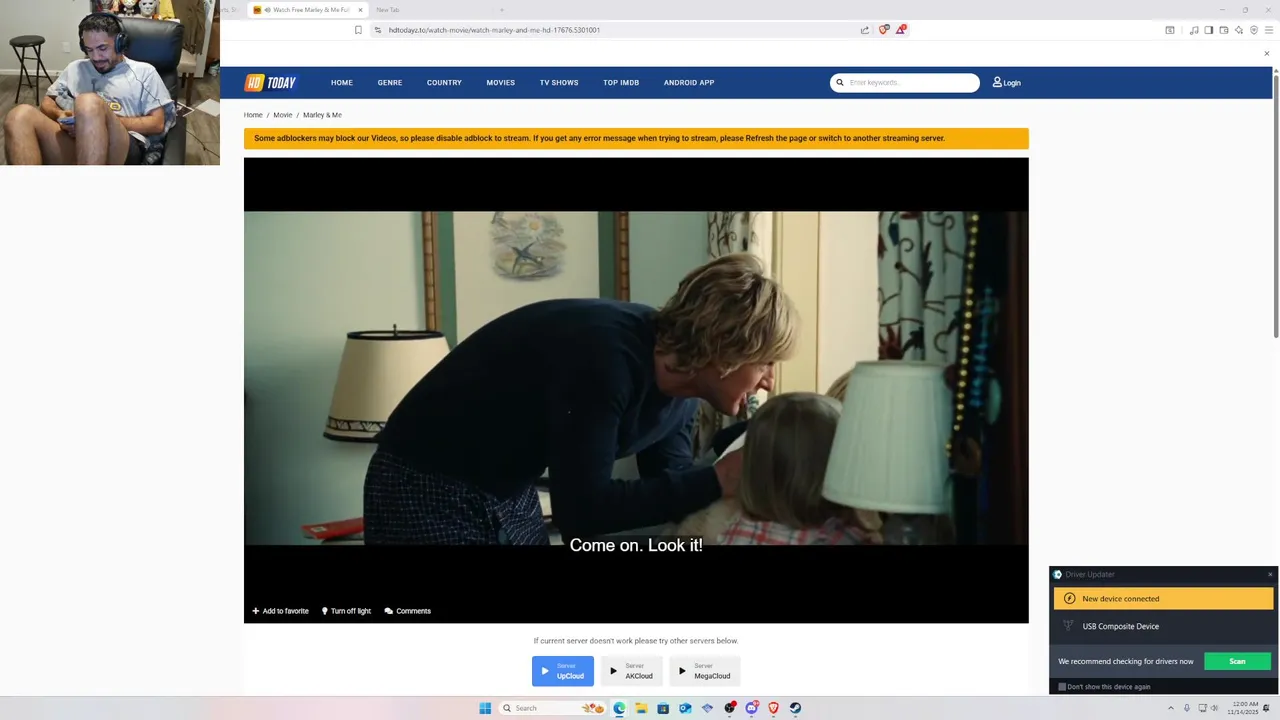The image size is (1280, 720).
Task: Click the magnifier icon in site search
Action: click(x=840, y=83)
